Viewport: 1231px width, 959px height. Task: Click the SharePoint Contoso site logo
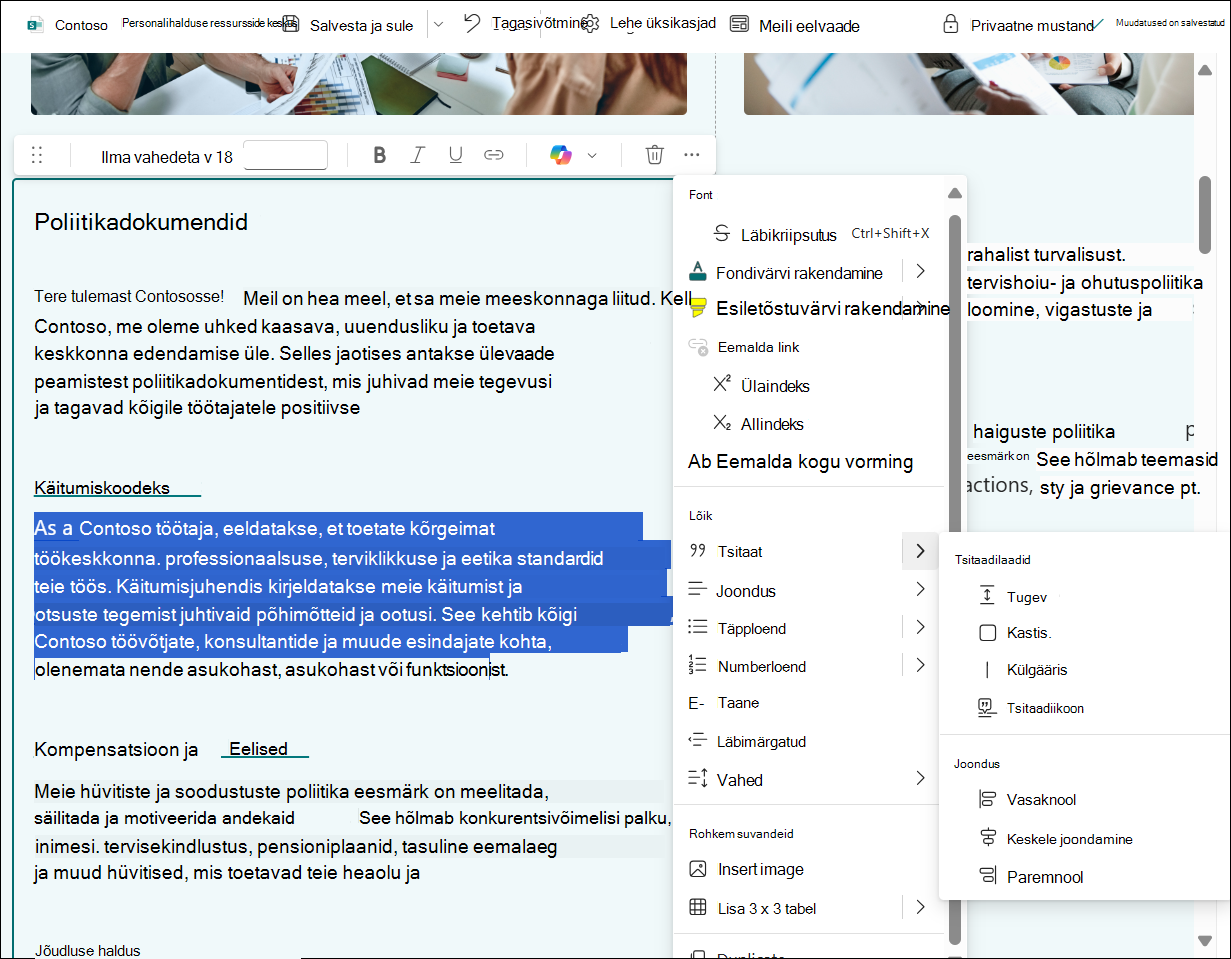tap(35, 25)
